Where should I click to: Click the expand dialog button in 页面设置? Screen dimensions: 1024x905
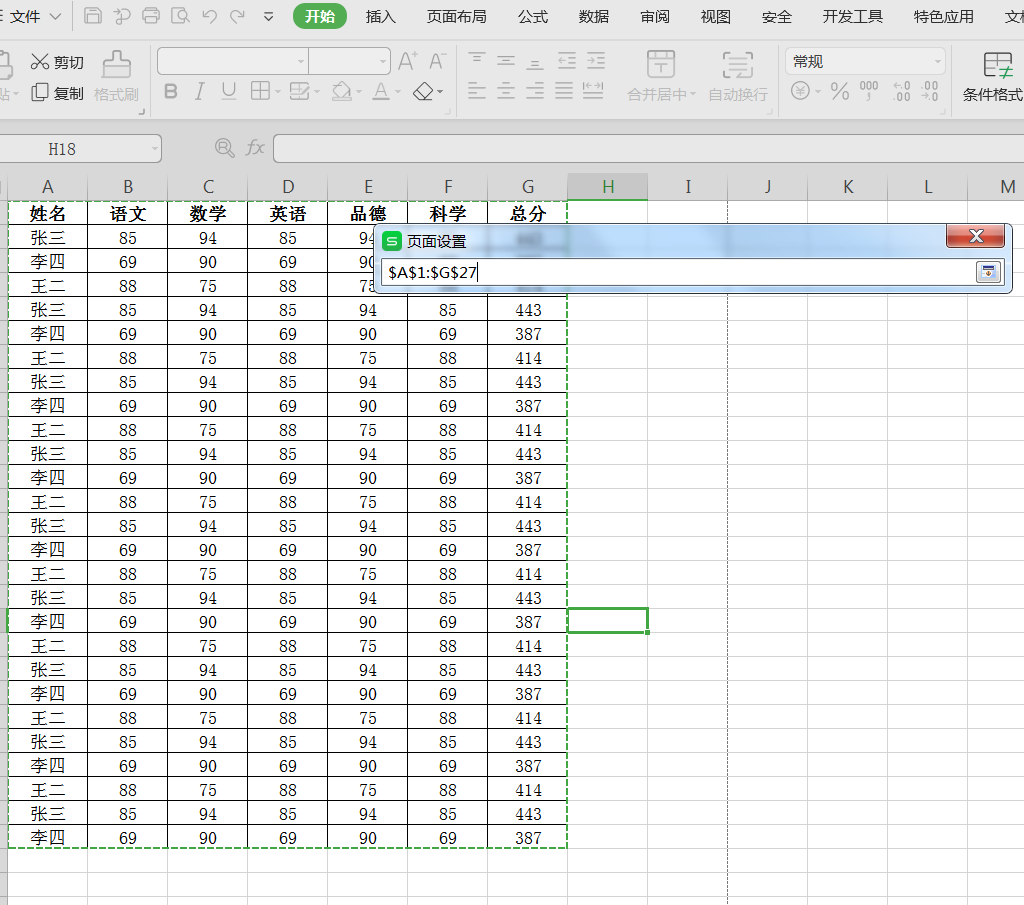989,272
